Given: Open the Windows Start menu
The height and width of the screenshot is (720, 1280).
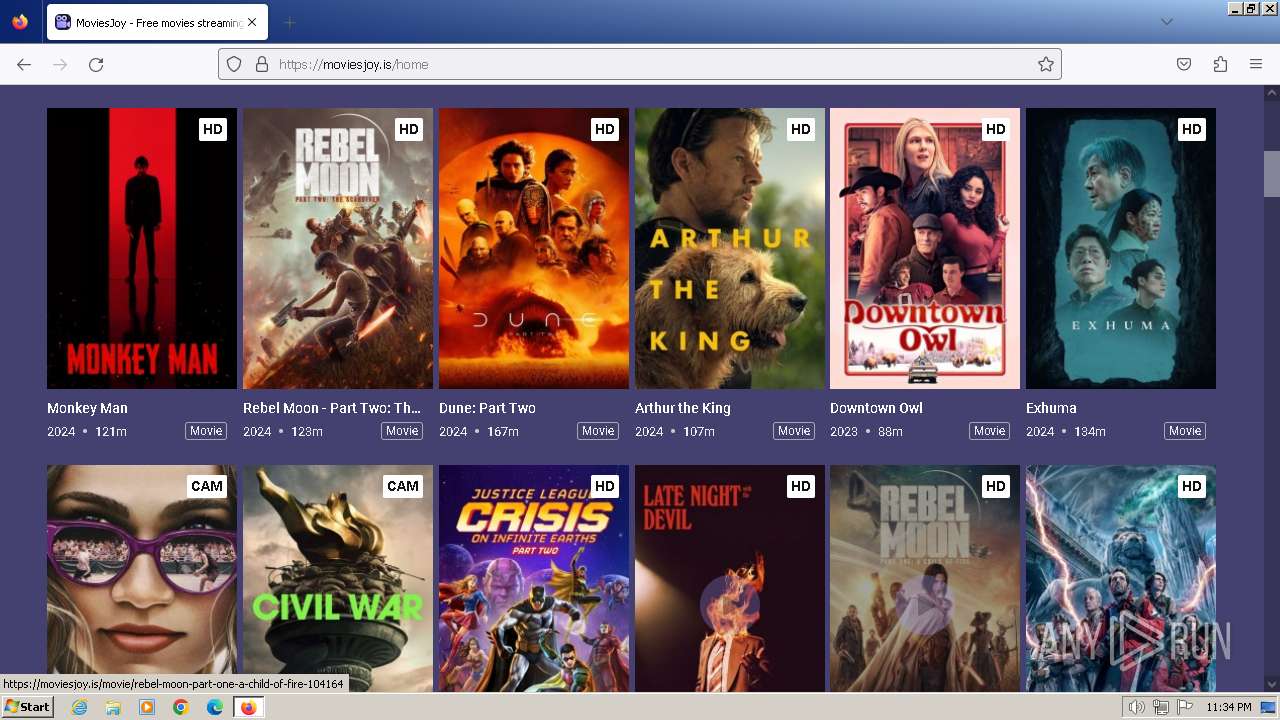Looking at the screenshot, I should click(x=28, y=707).
